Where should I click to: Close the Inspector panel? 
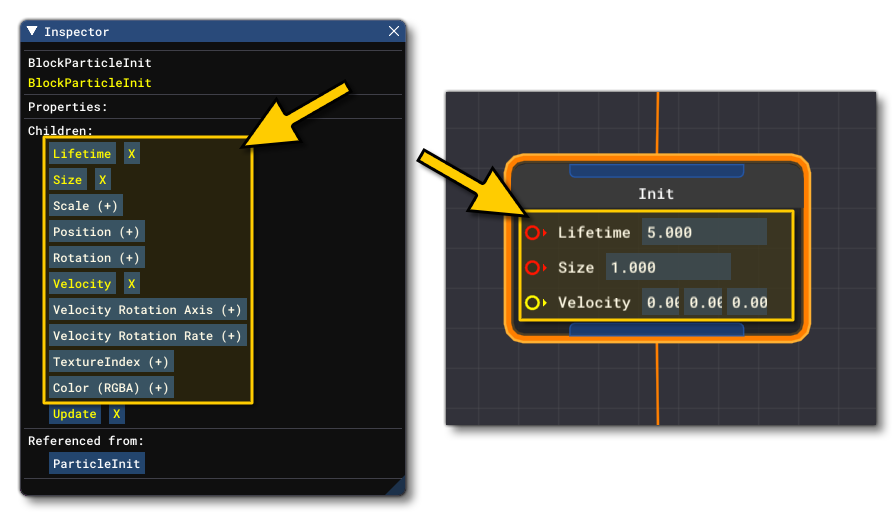[394, 32]
